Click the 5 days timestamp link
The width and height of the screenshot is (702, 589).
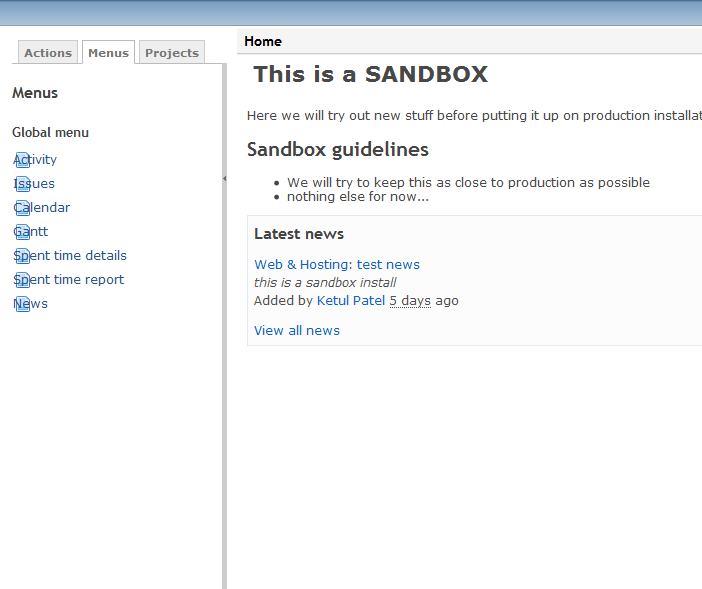pyautogui.click(x=410, y=301)
